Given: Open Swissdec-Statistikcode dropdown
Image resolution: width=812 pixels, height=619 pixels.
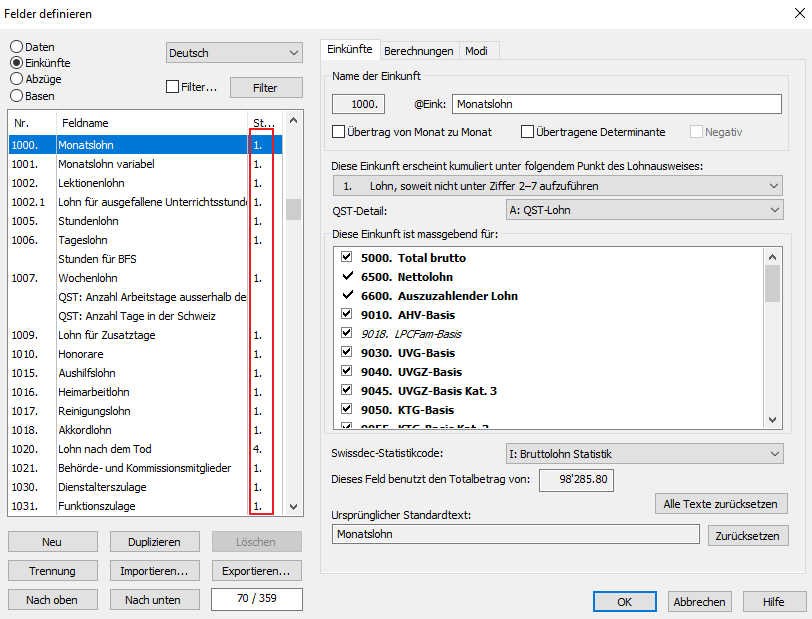Looking at the screenshot, I should point(645,454).
